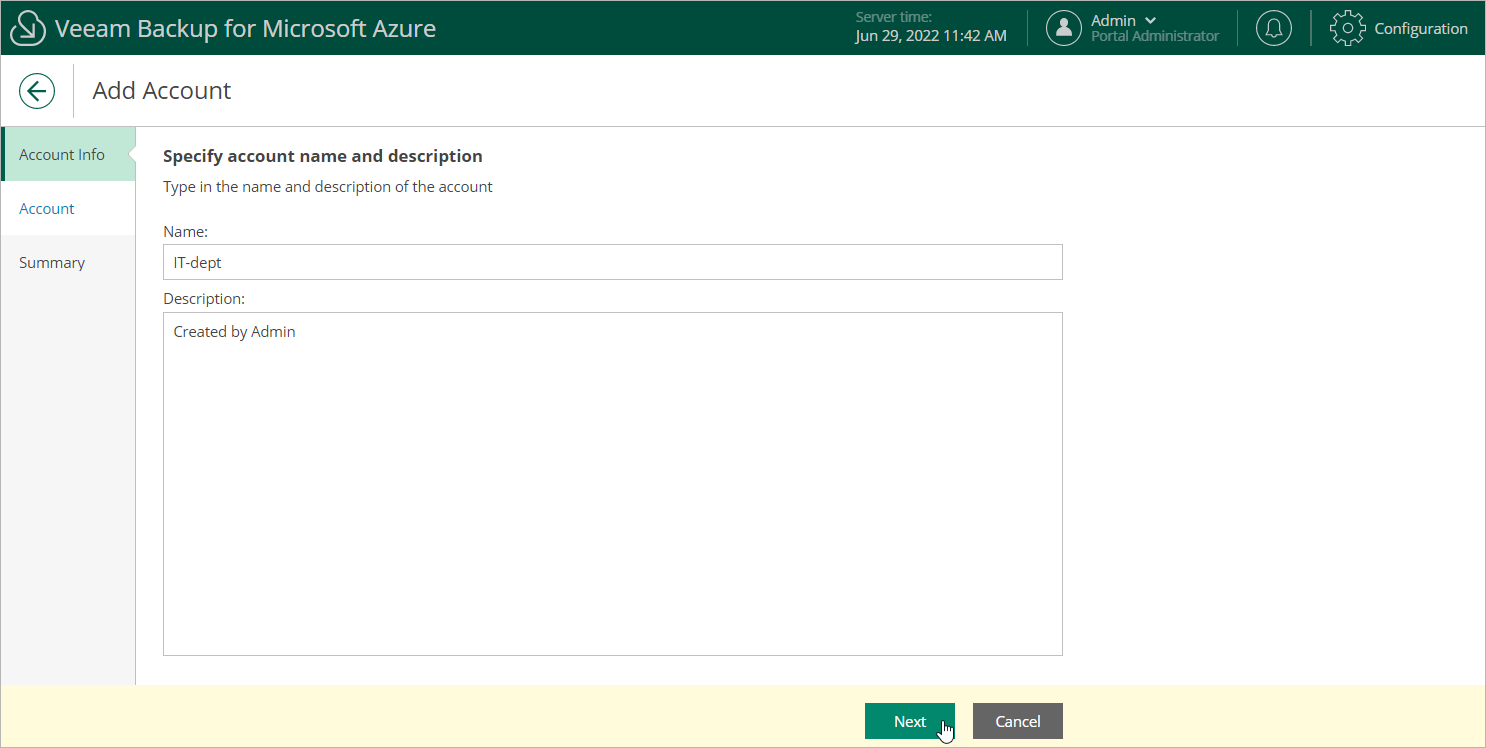Click the Veeam Backup for Microsoft Azure title
The image size is (1486, 748).
245,28
